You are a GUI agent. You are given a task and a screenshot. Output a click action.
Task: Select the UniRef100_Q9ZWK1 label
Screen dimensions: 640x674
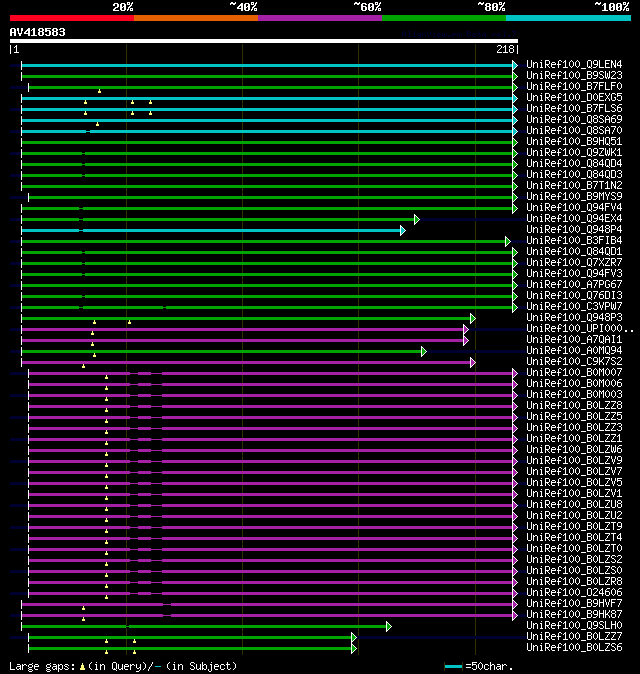tap(574, 153)
